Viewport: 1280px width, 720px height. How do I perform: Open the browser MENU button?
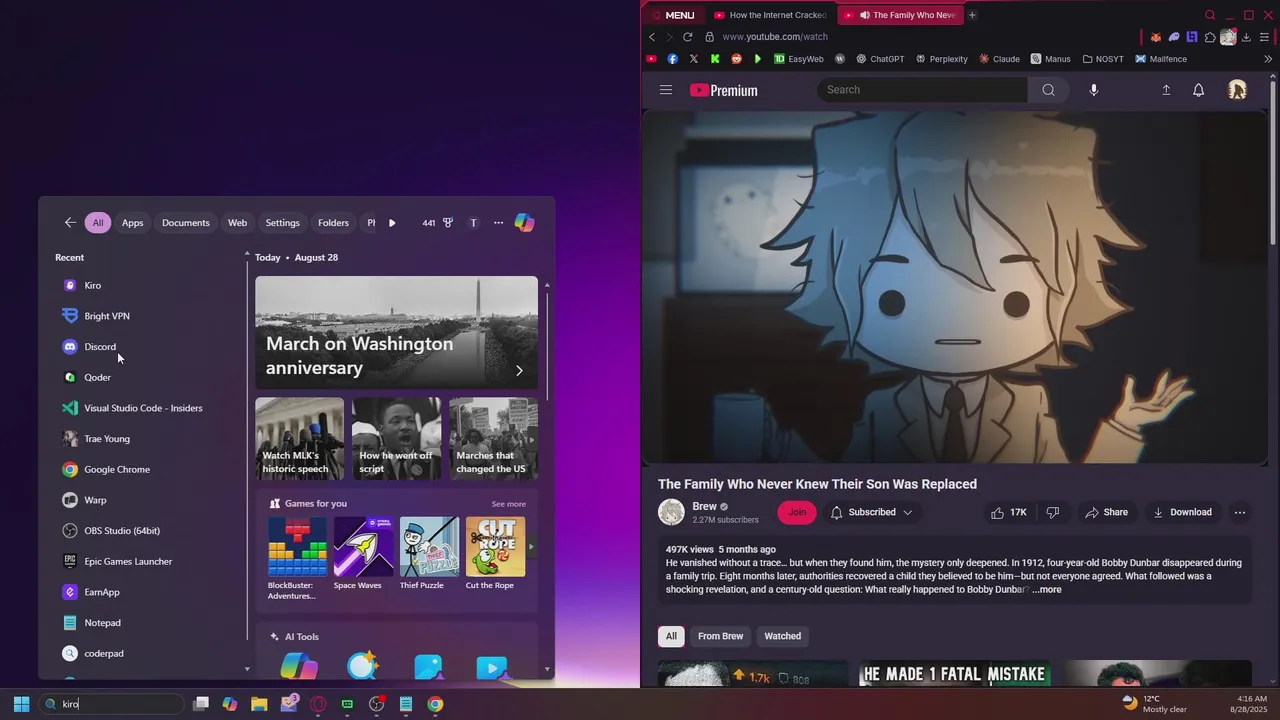(x=672, y=15)
